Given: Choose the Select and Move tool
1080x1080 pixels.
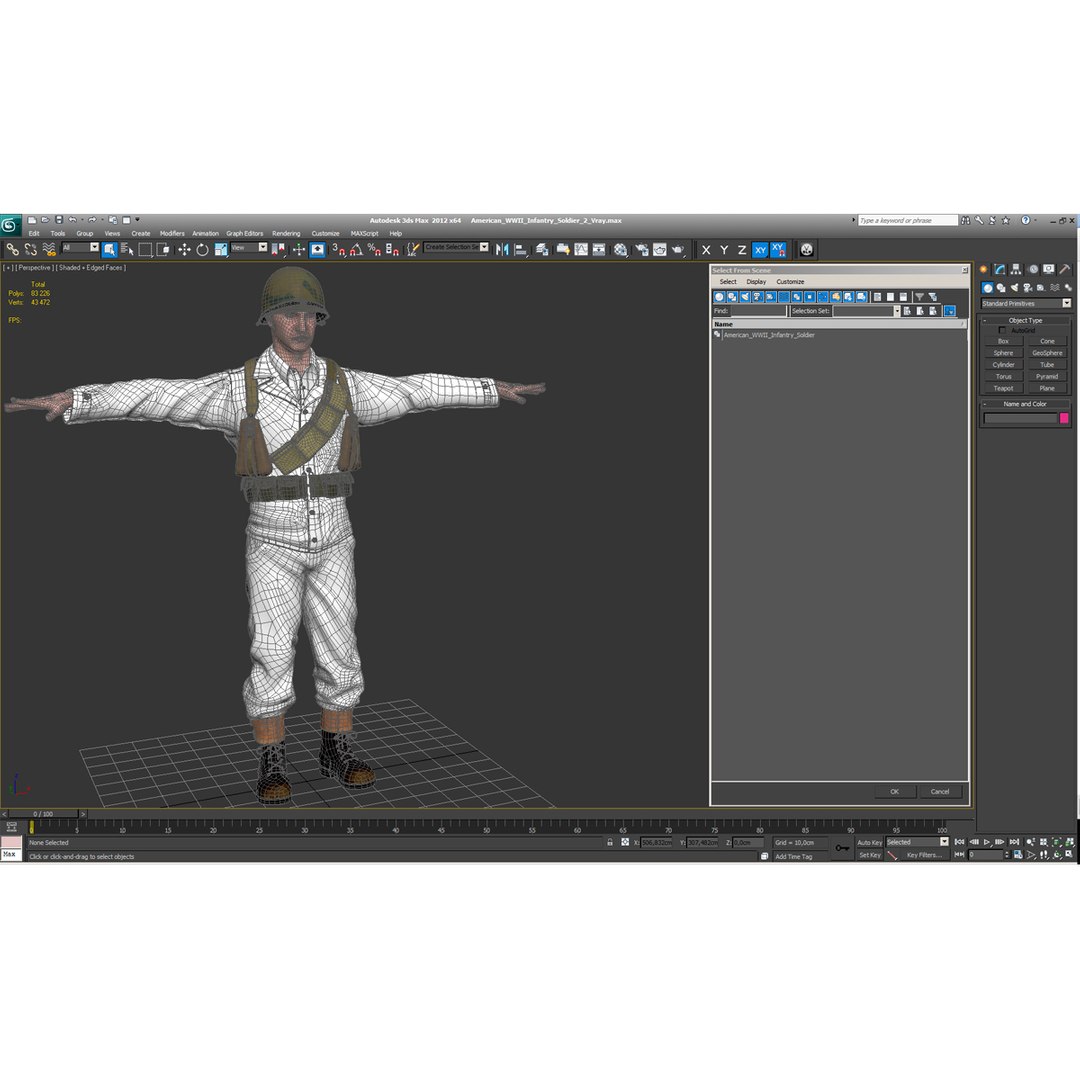Looking at the screenshot, I should tap(184, 249).
